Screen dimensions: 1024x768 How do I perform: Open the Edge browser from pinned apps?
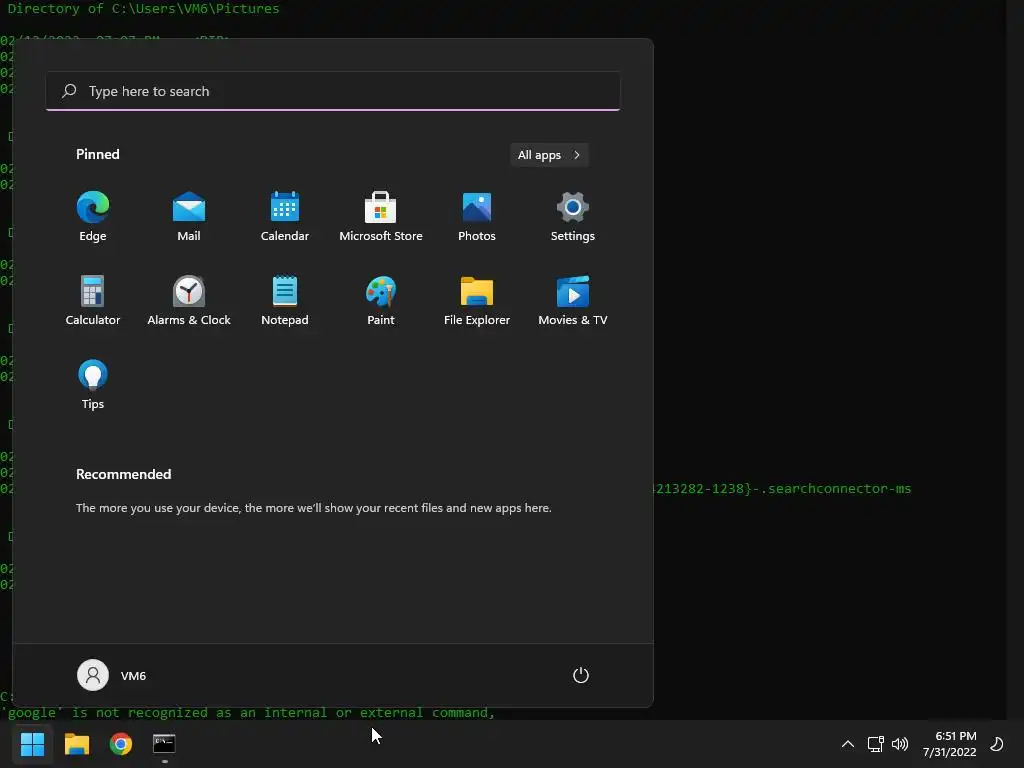click(x=93, y=217)
